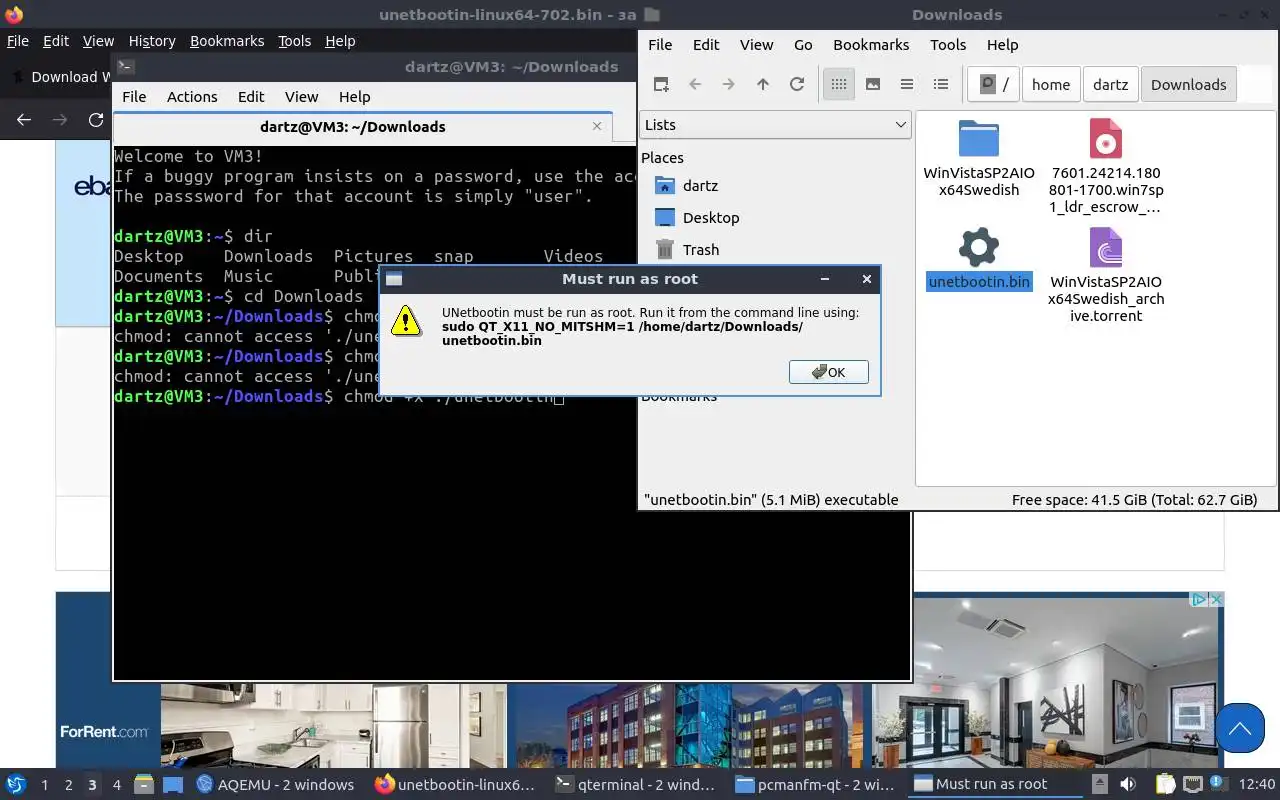Open AQEMU taskbar entry
The height and width of the screenshot is (800, 1280).
tap(275, 785)
